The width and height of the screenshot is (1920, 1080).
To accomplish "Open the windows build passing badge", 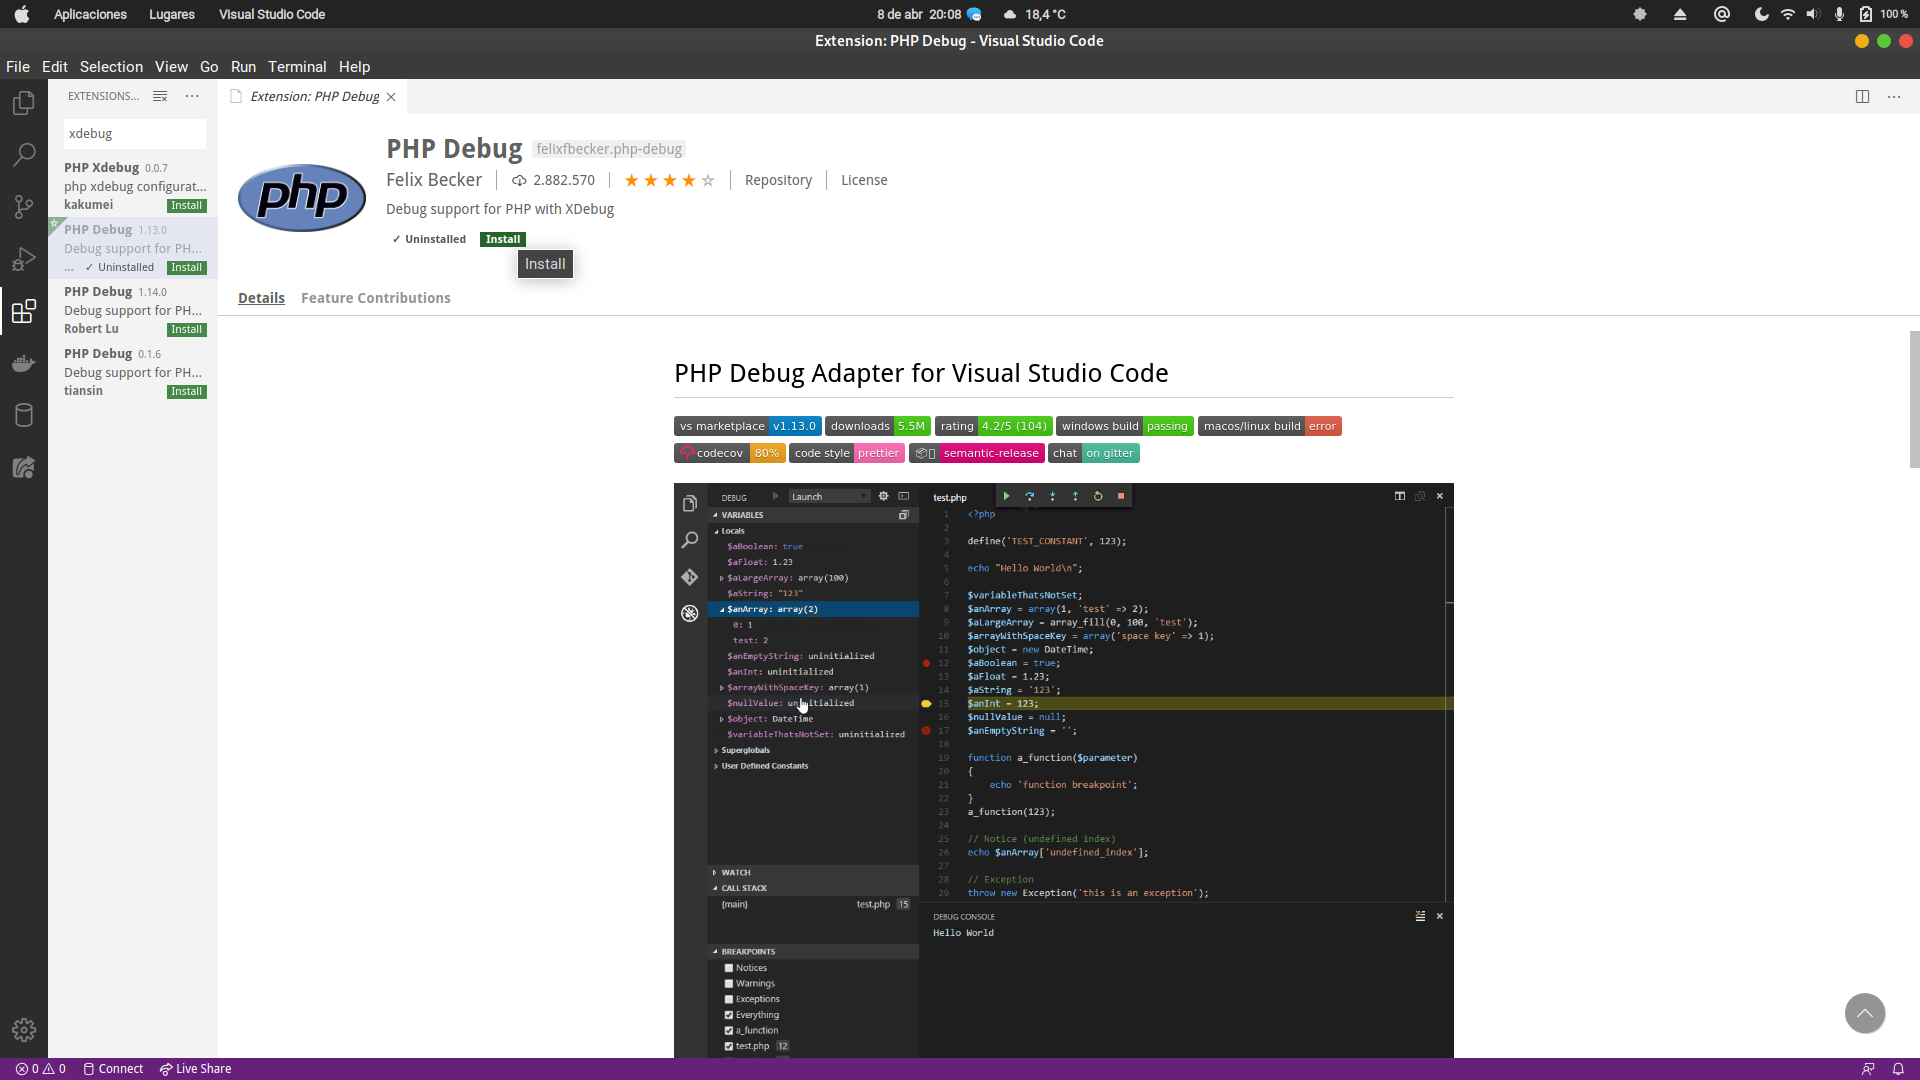I will pyautogui.click(x=1125, y=426).
